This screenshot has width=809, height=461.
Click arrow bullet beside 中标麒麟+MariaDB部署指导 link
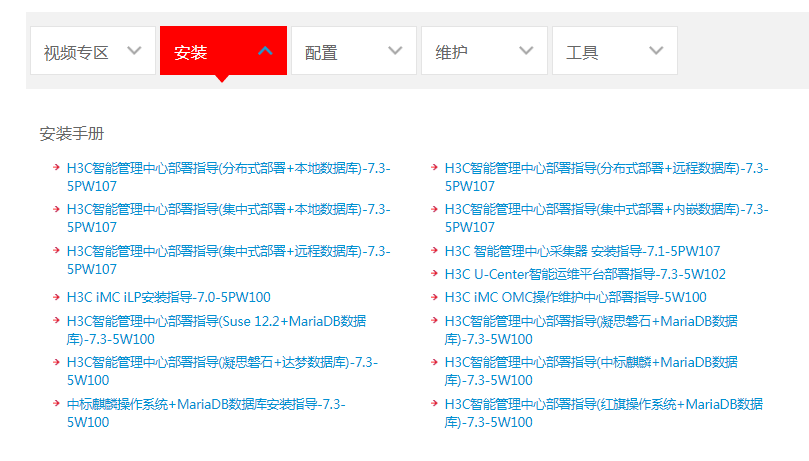434,362
